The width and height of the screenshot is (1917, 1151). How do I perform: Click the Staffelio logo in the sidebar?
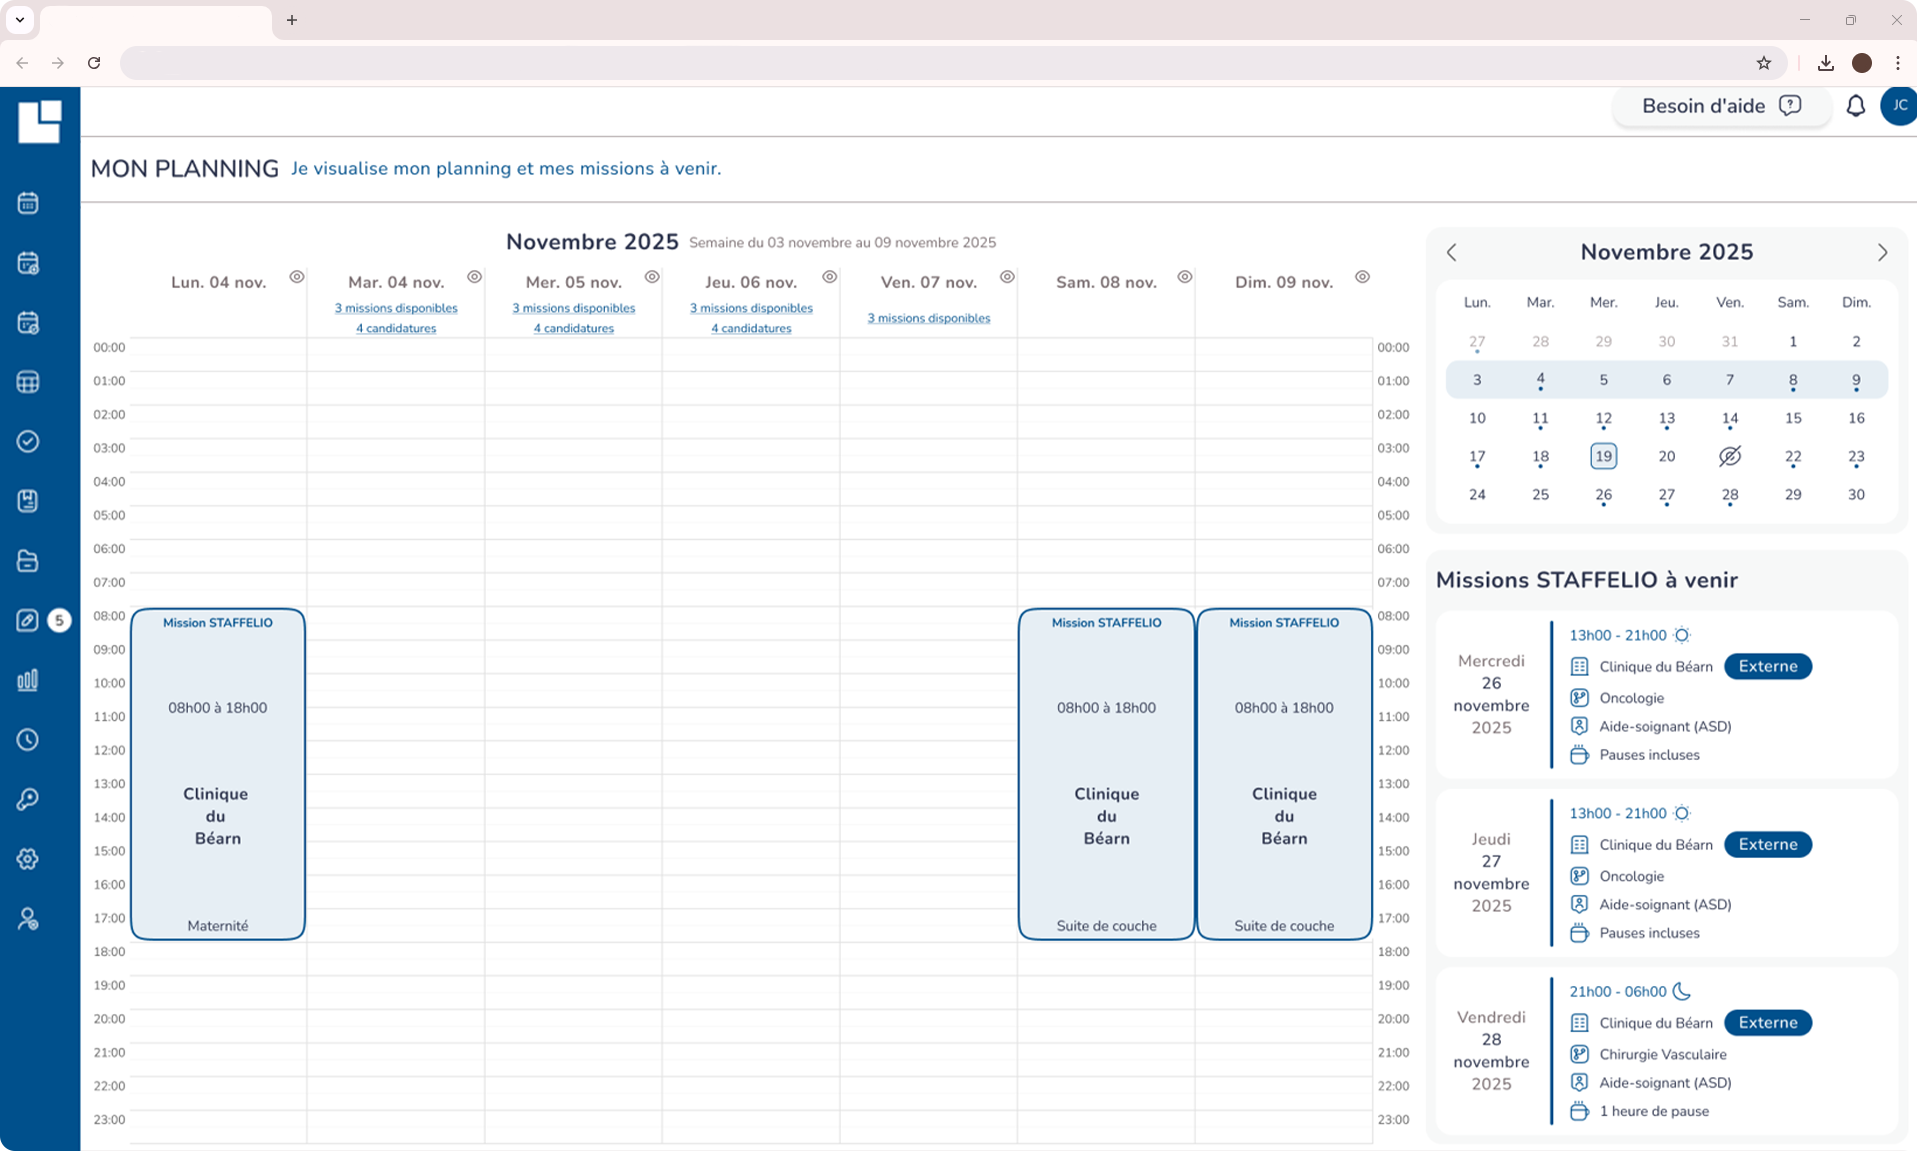39,122
